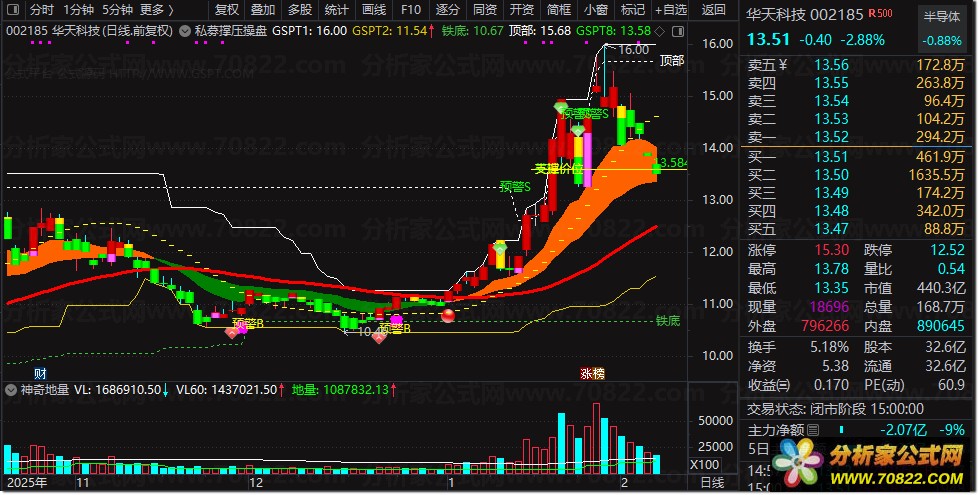Screen dimensions: 980x495
Task: Switch to 5分钟 period
Action: pyautogui.click(x=117, y=10)
